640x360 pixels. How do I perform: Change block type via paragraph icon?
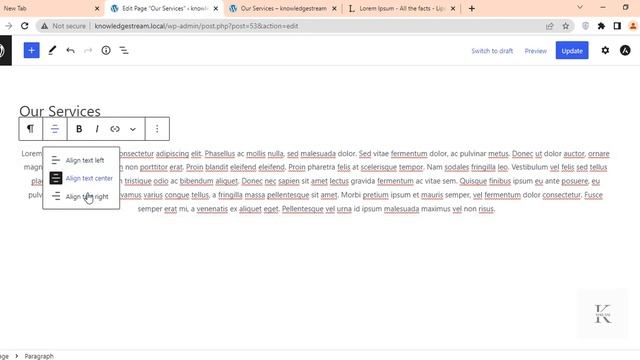coord(31,129)
